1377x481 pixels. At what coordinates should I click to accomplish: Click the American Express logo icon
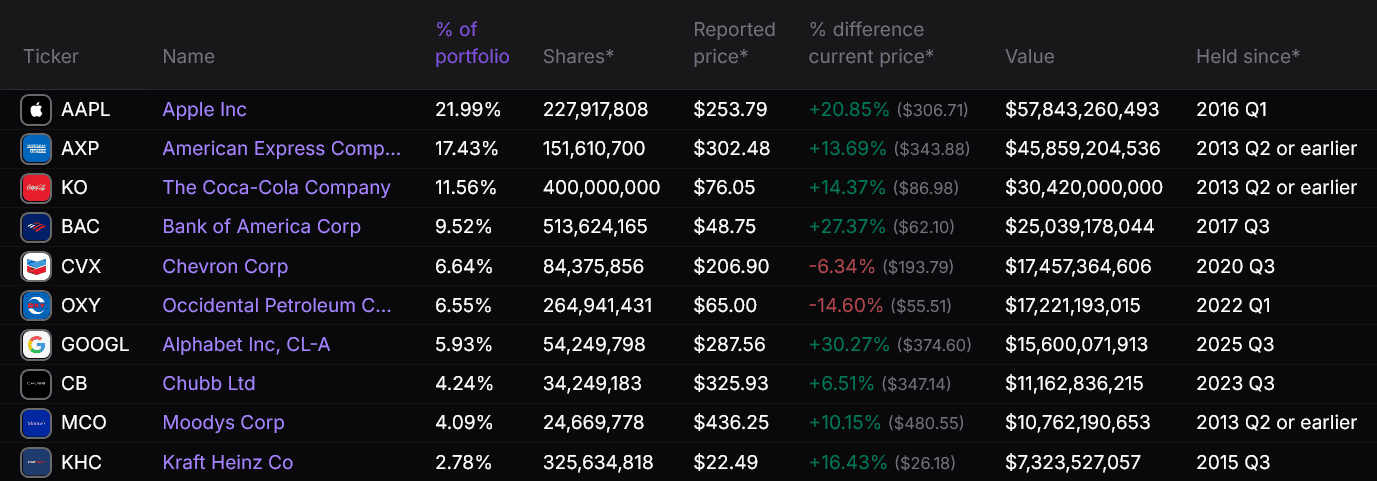[x=36, y=149]
